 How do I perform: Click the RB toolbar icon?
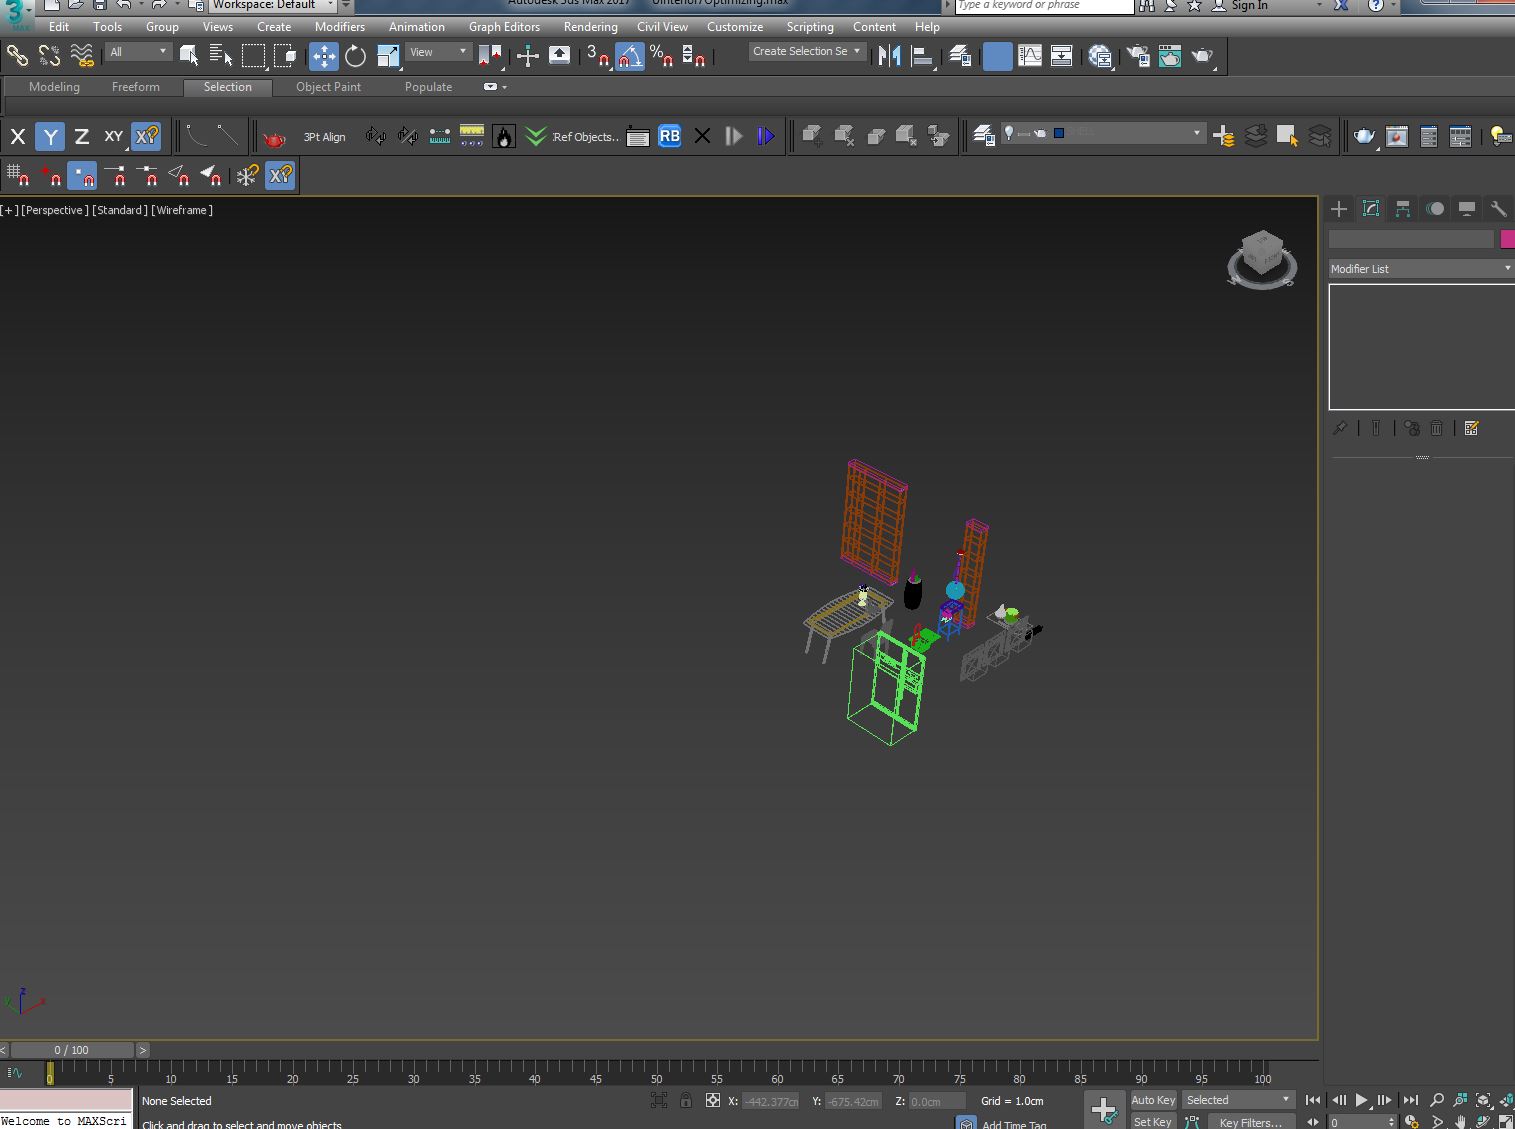[669, 136]
